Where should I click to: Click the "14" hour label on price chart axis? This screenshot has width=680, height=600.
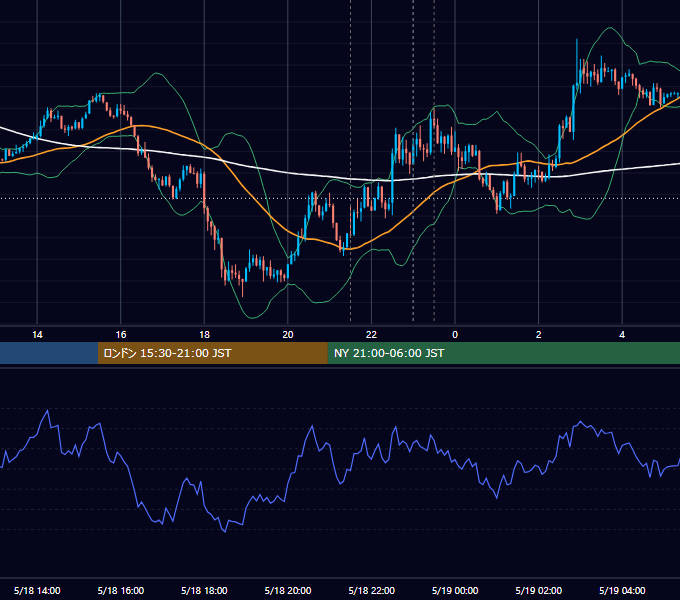click(37, 335)
